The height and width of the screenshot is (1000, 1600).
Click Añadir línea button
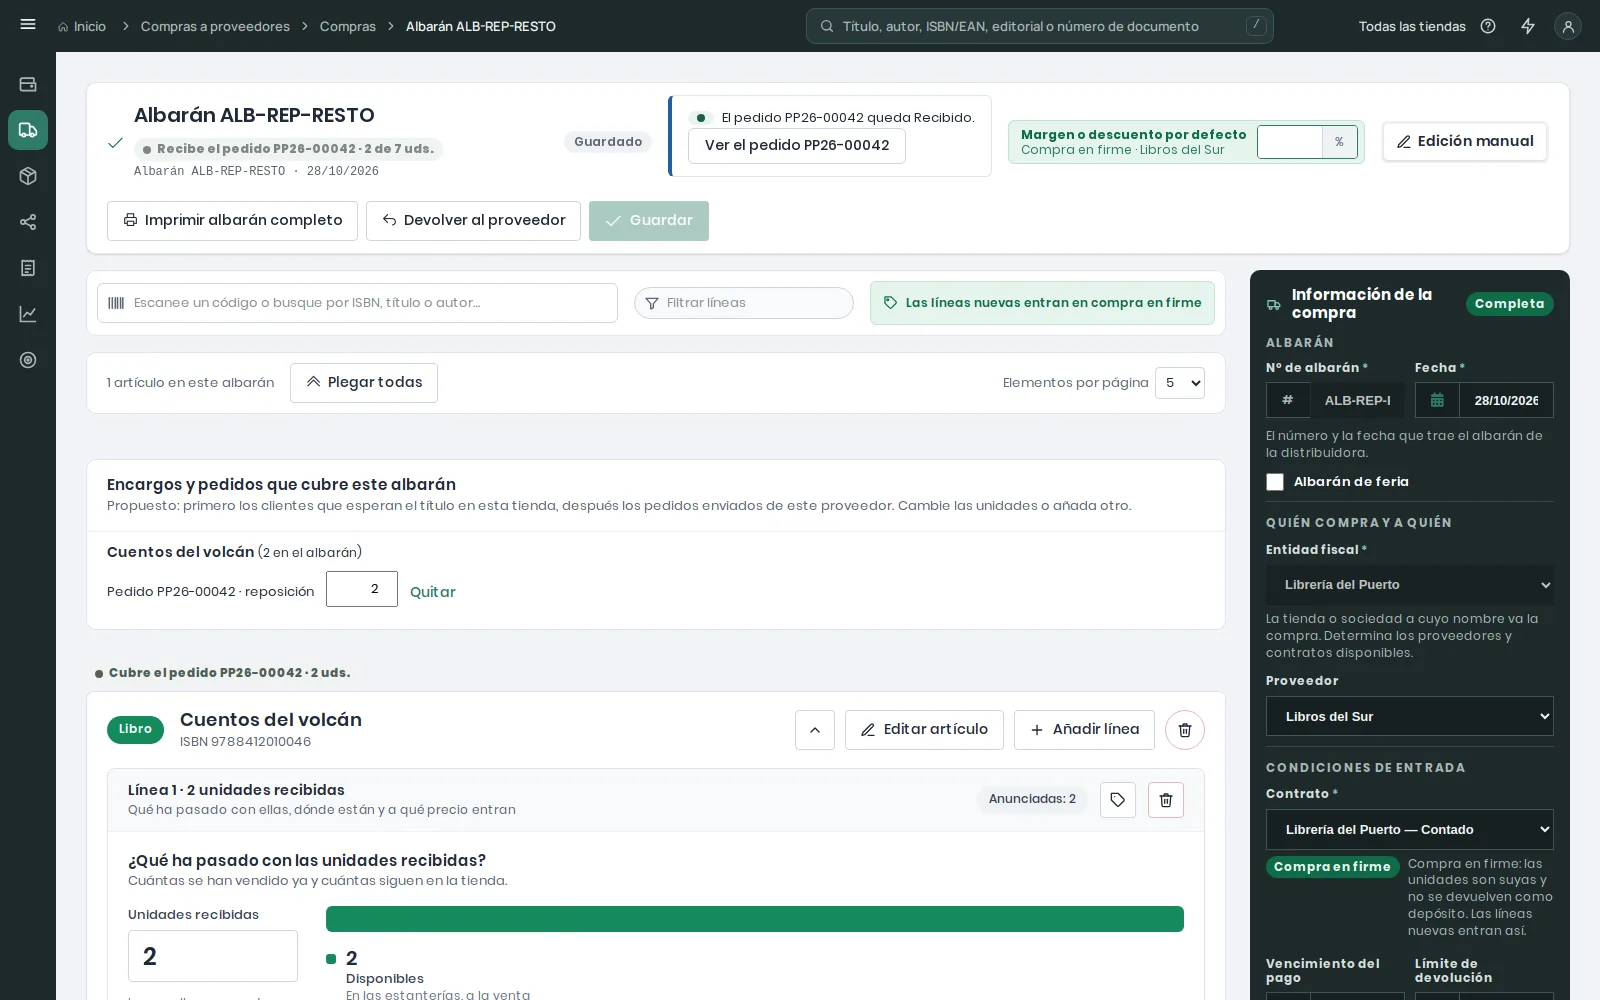[1084, 730]
